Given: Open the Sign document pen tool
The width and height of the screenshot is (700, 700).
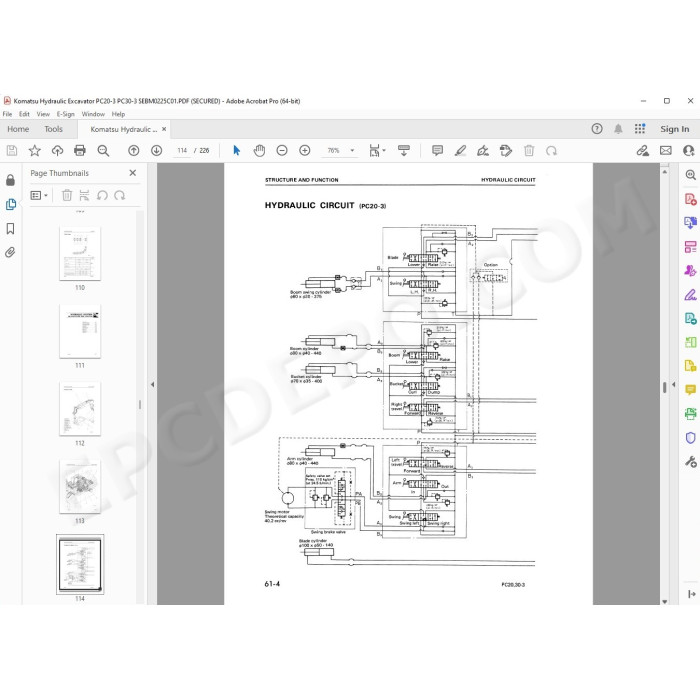Looking at the screenshot, I should [483, 150].
